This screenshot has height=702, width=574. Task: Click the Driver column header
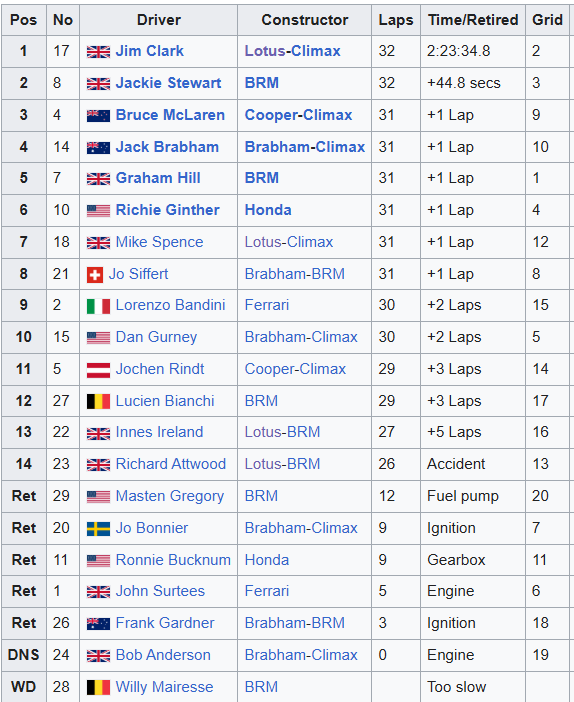158,20
